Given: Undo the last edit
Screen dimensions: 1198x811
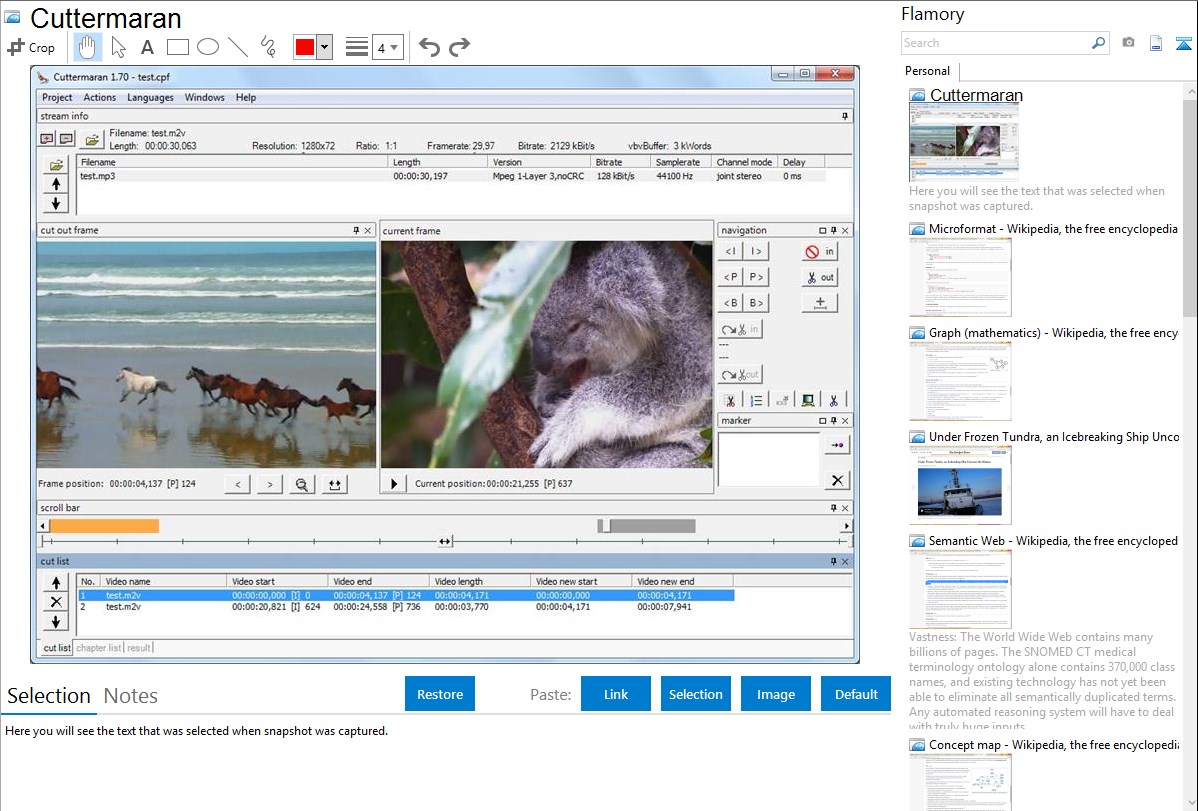Looking at the screenshot, I should pos(429,47).
